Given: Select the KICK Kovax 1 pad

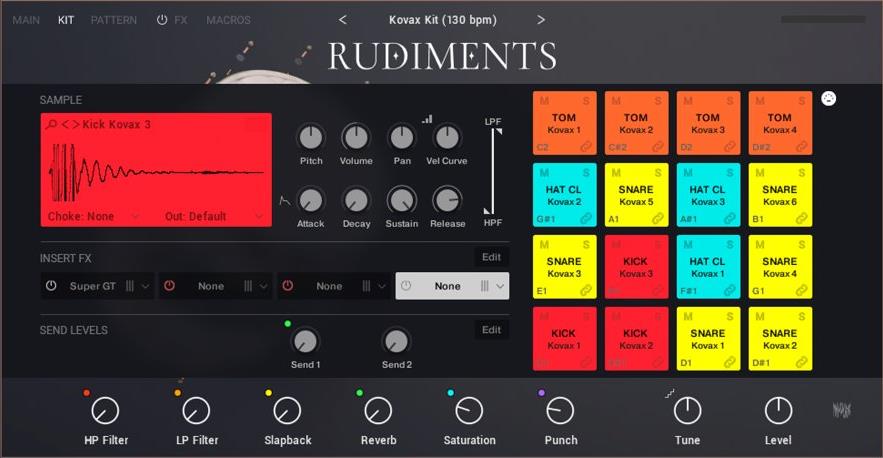Looking at the screenshot, I should tap(564, 339).
